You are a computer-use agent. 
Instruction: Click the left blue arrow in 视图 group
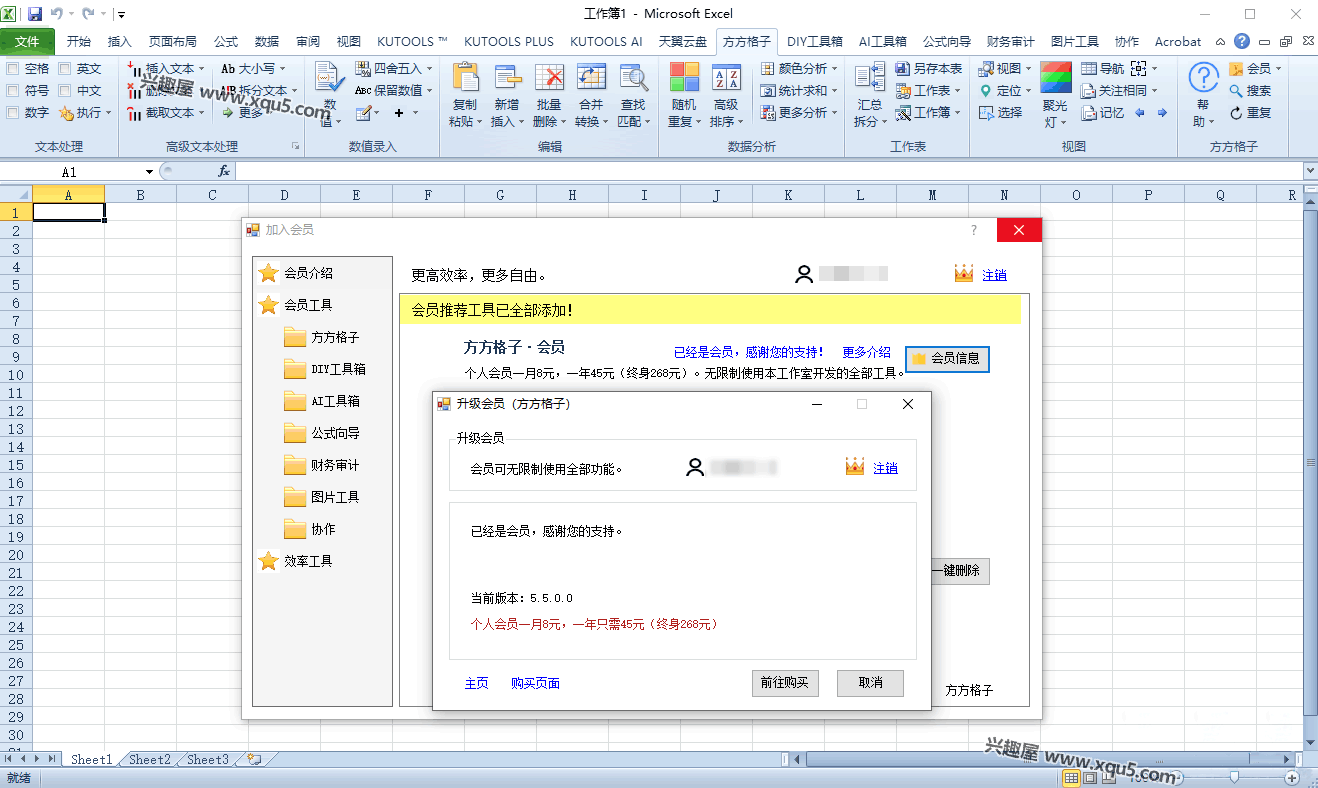pyautogui.click(x=1140, y=113)
